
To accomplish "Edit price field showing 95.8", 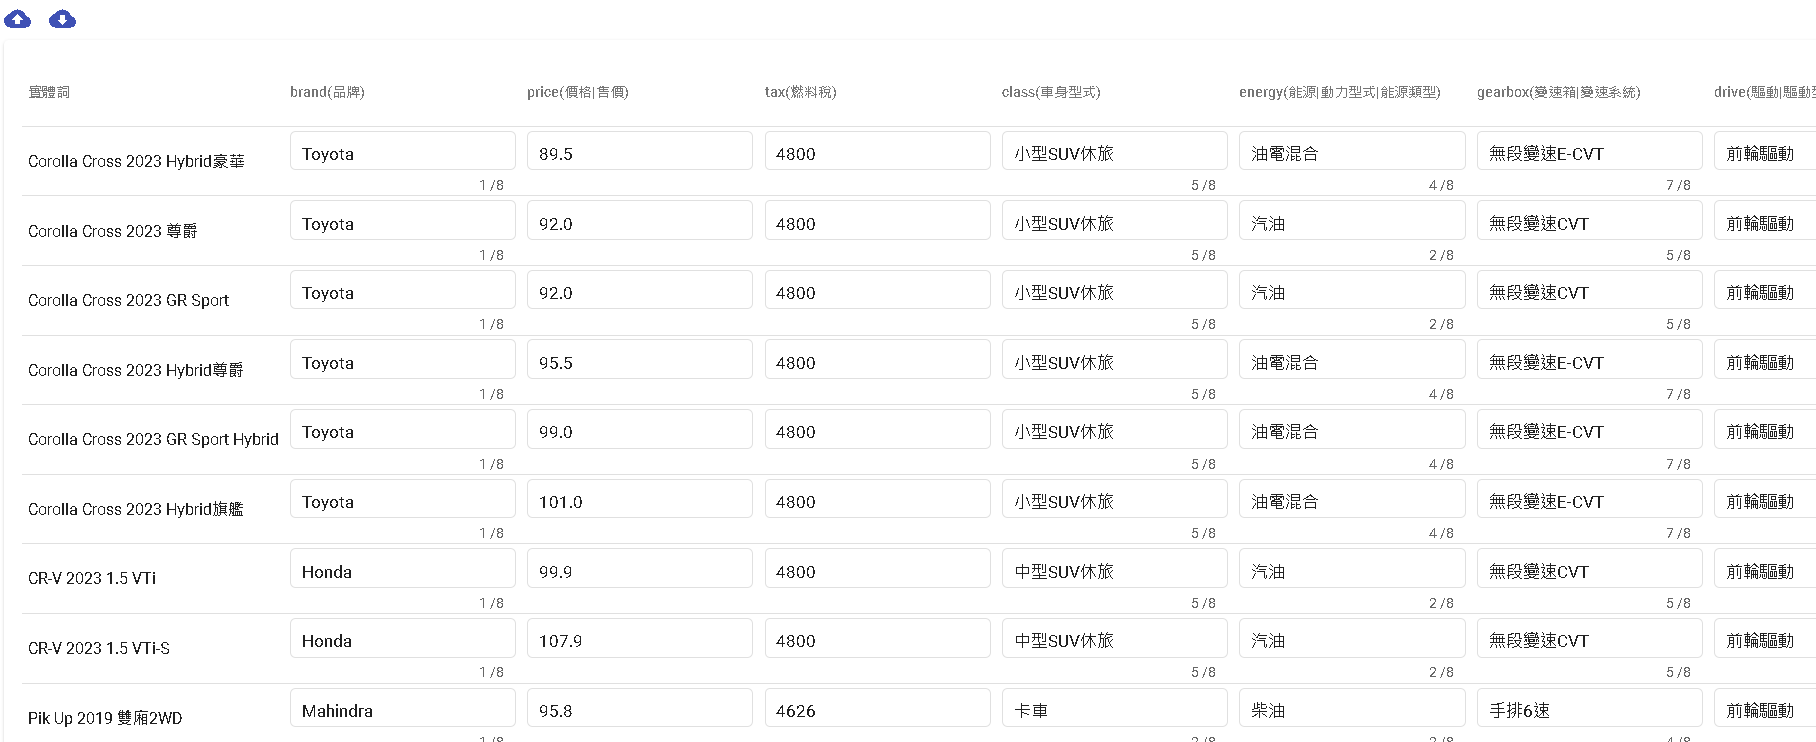I will click(x=640, y=707).
